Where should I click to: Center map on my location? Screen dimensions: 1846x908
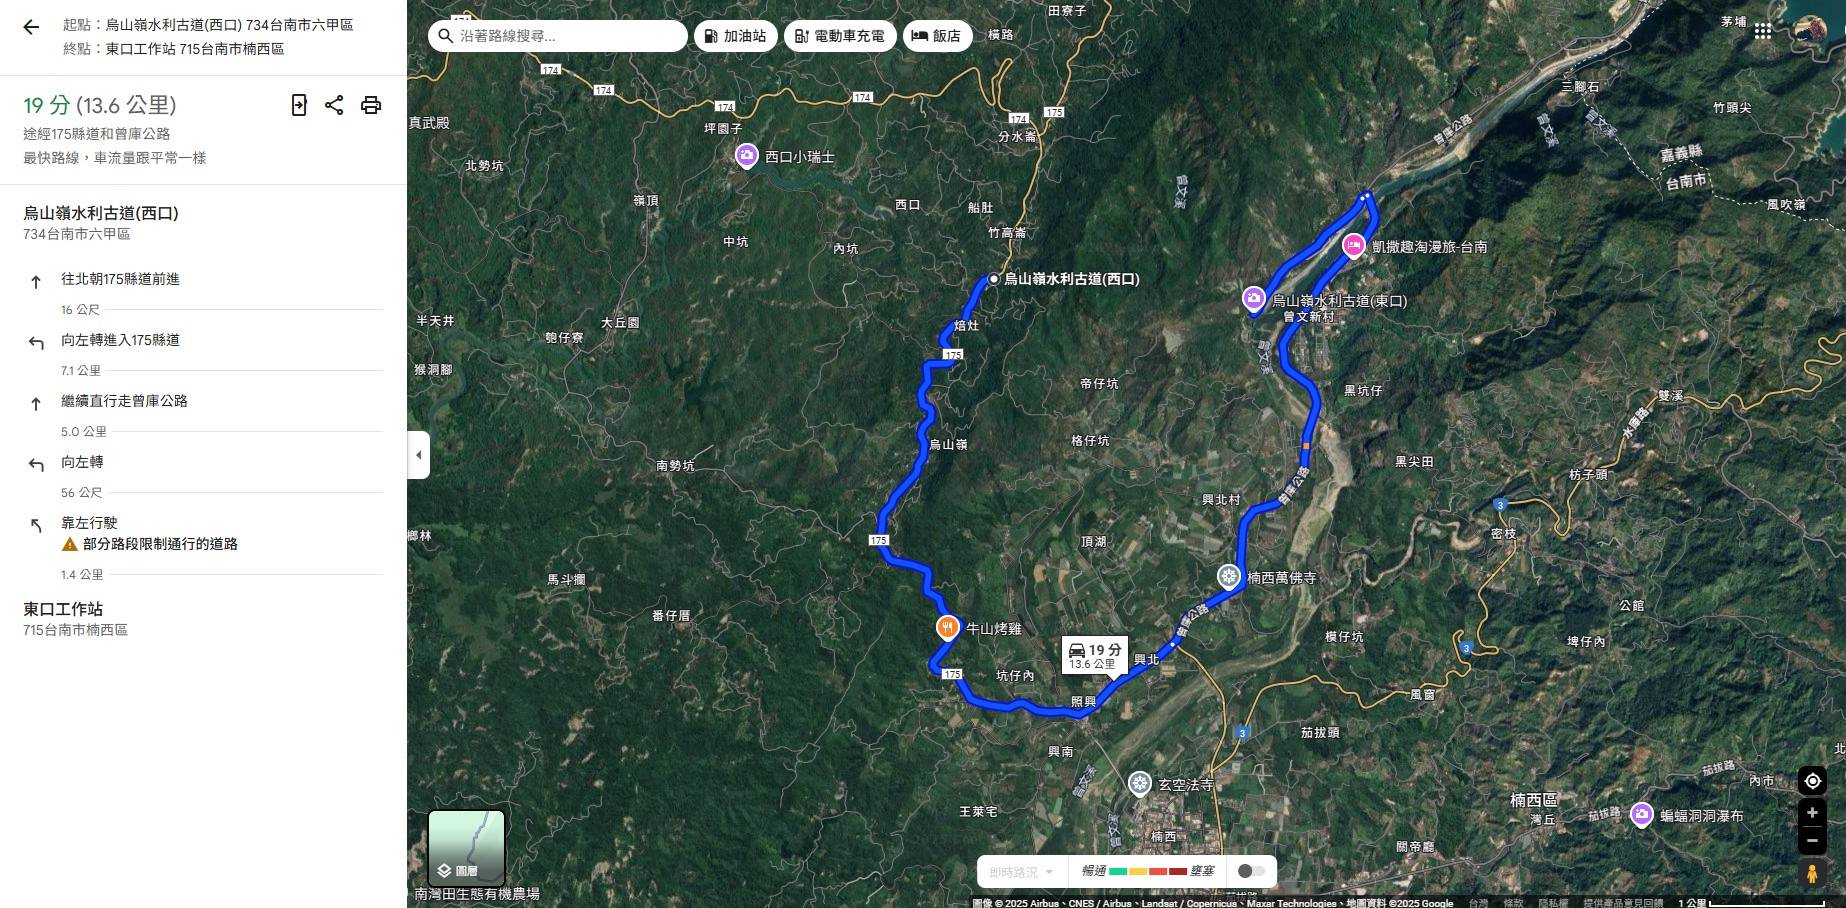[x=1812, y=781]
